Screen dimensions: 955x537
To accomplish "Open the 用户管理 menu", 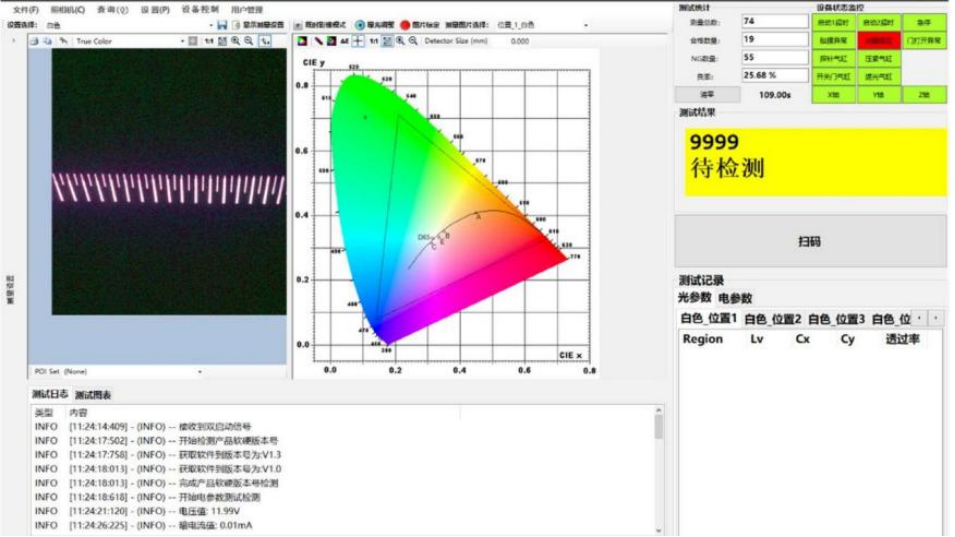I will click(x=247, y=10).
